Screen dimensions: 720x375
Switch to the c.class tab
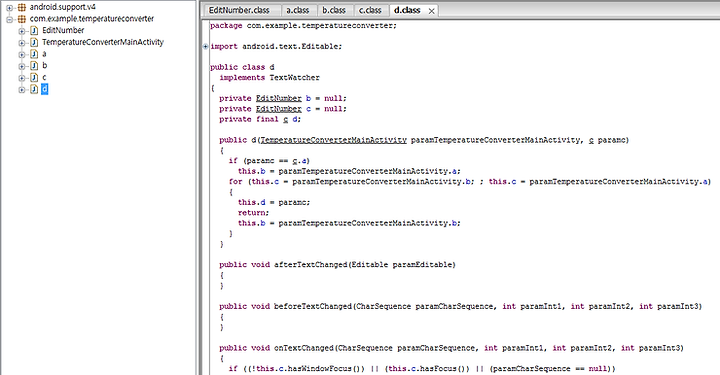point(370,10)
